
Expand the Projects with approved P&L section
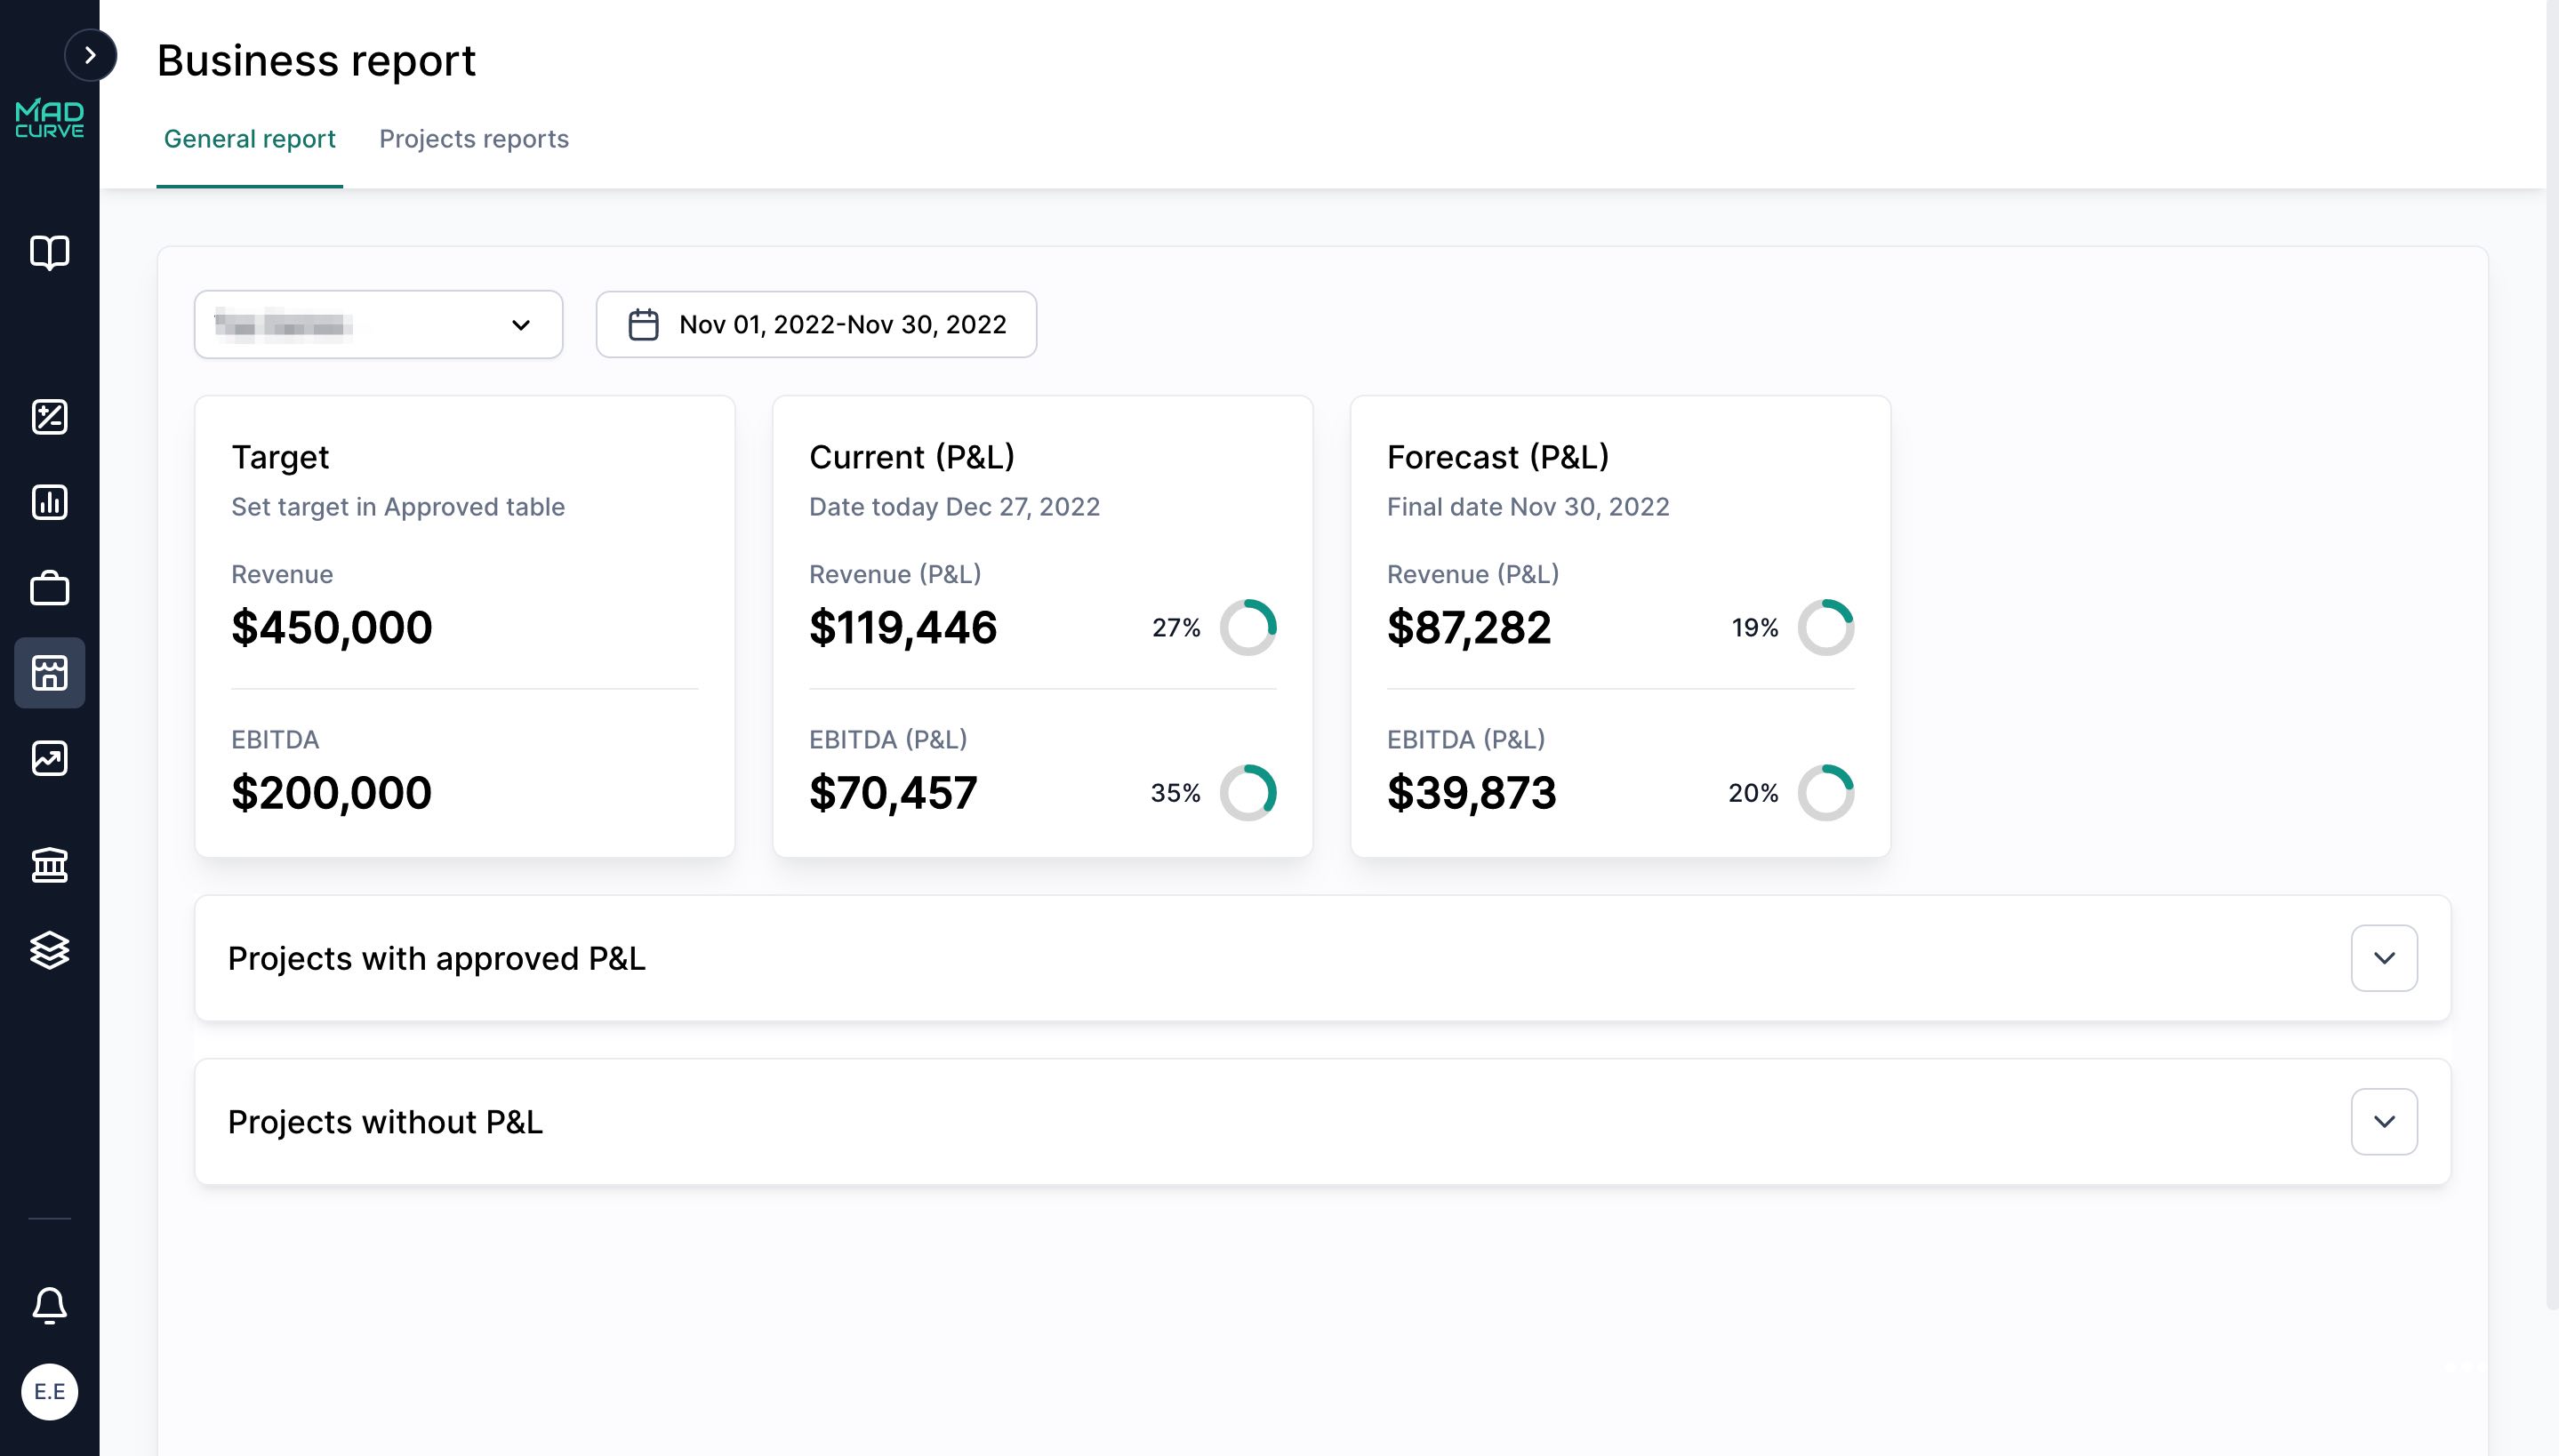pos(2384,957)
